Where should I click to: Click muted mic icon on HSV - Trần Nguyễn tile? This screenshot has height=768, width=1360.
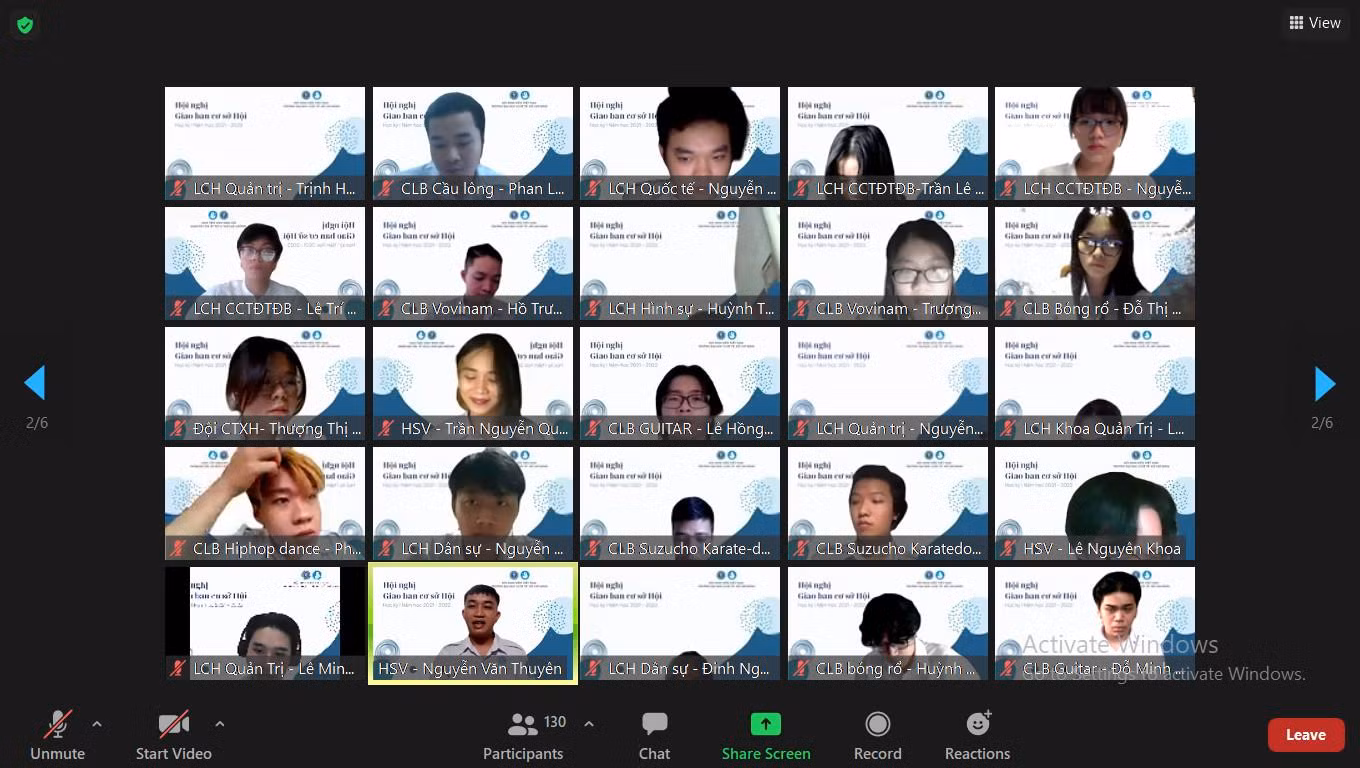tap(387, 429)
